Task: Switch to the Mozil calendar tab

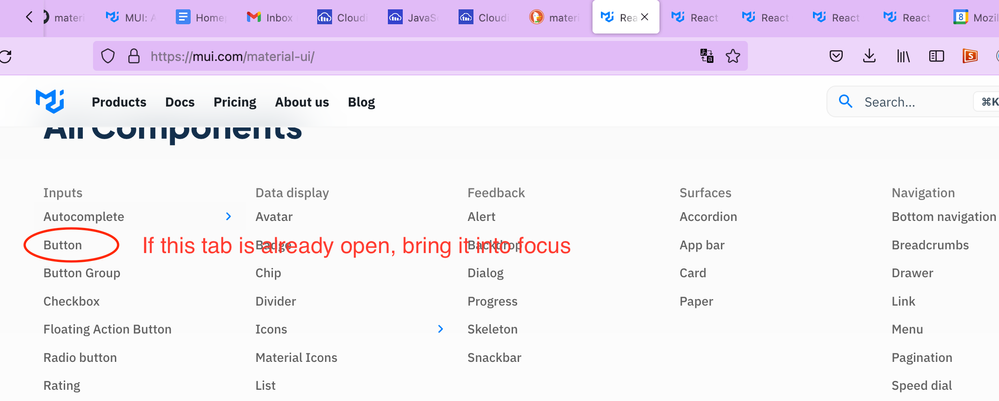Action: point(977,17)
